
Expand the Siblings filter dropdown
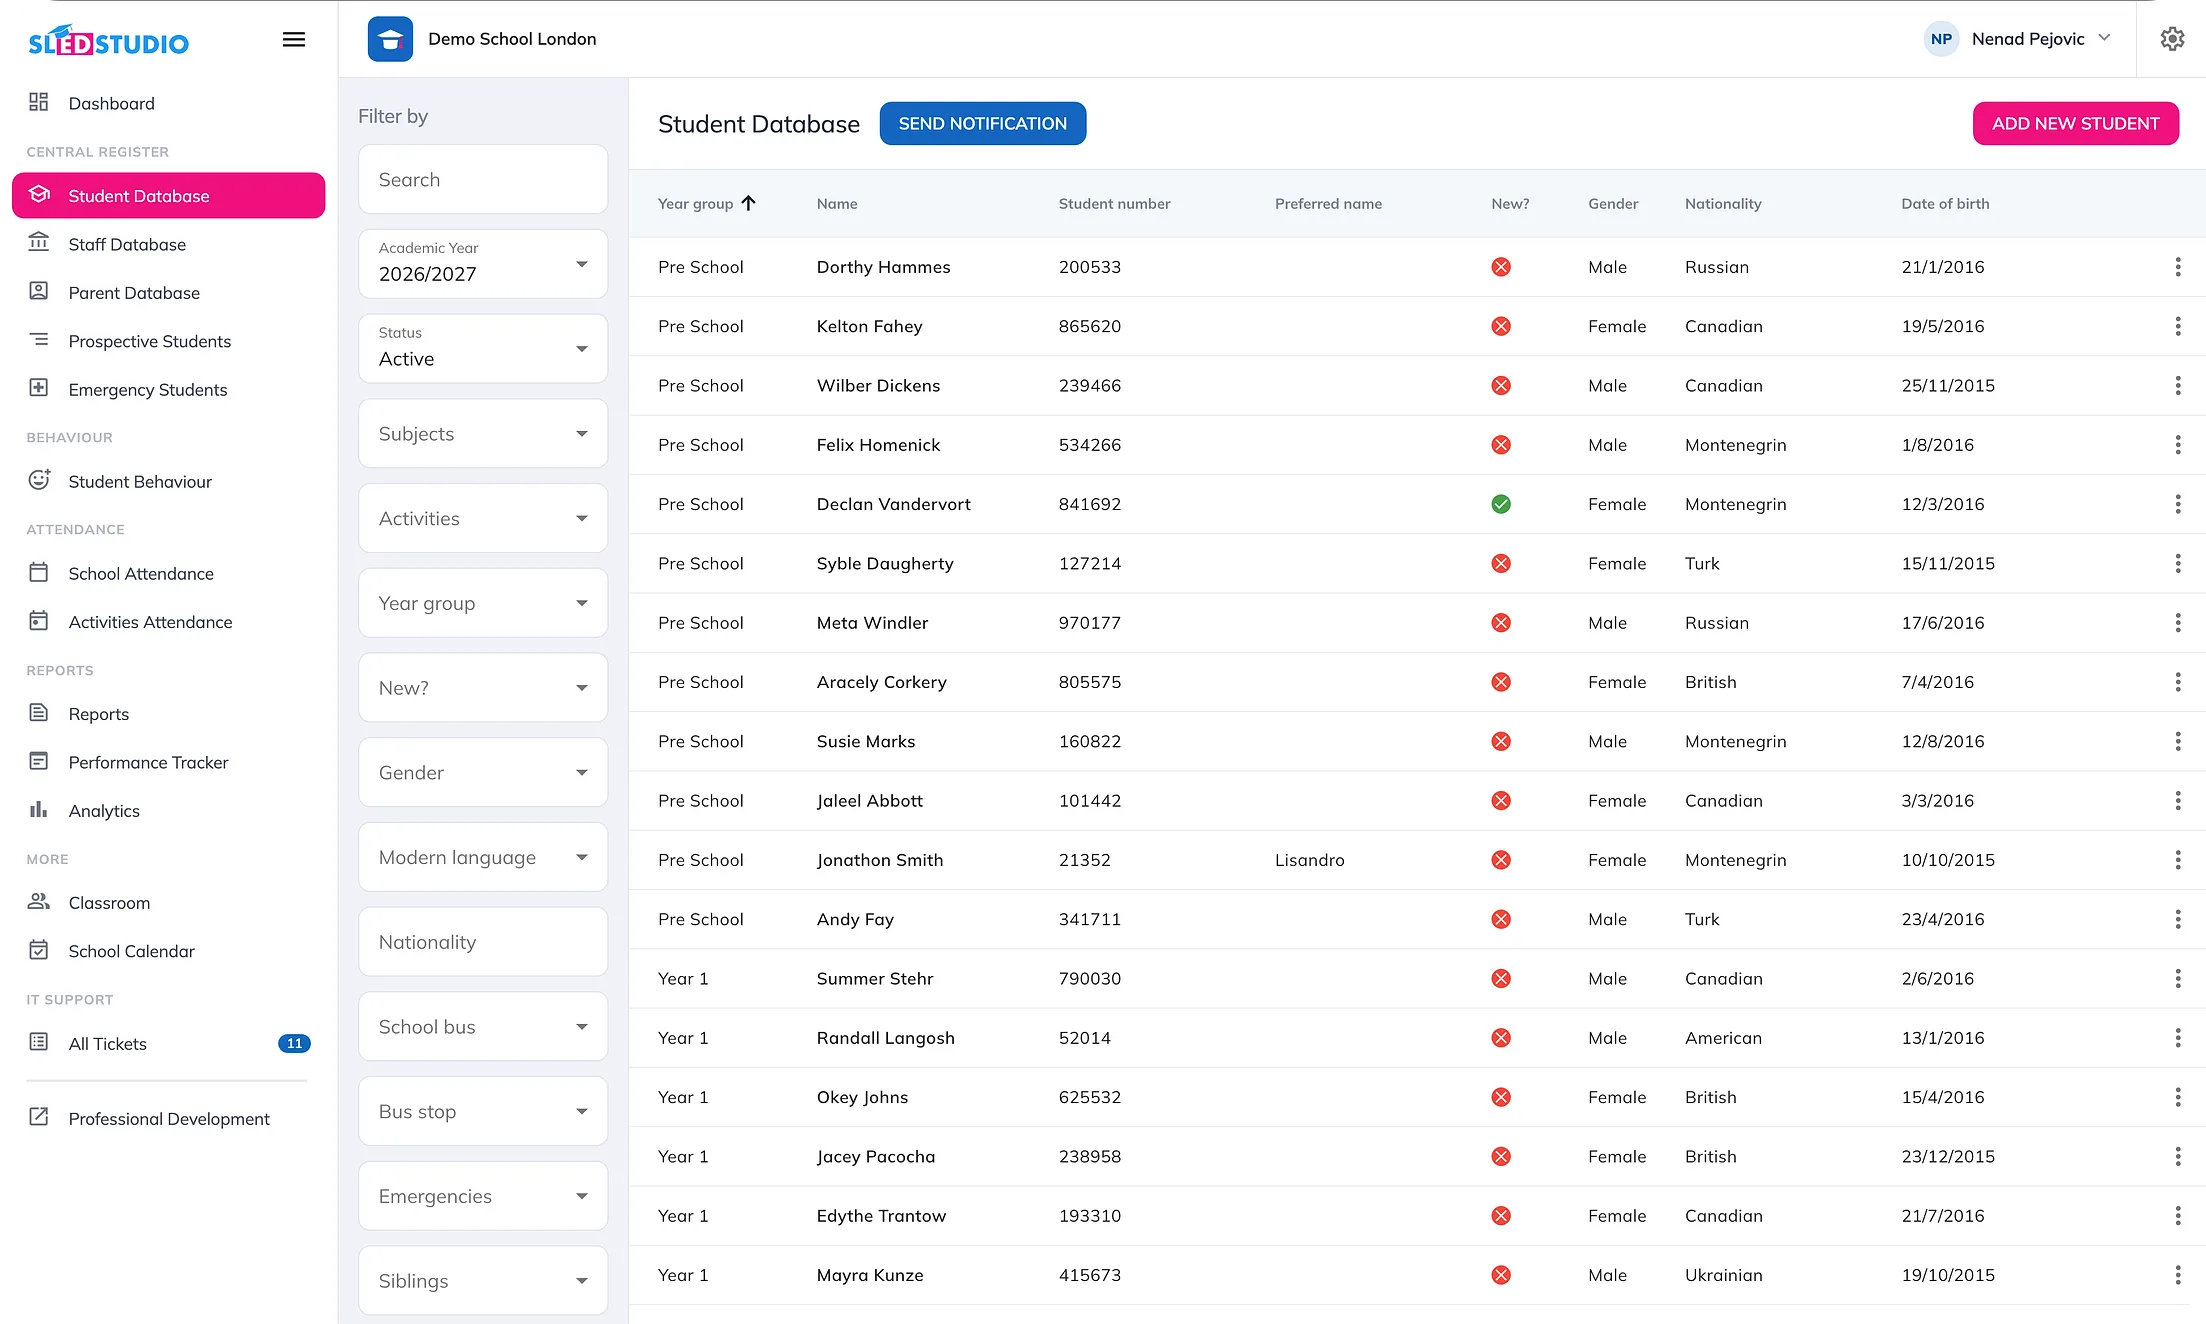pos(483,1281)
